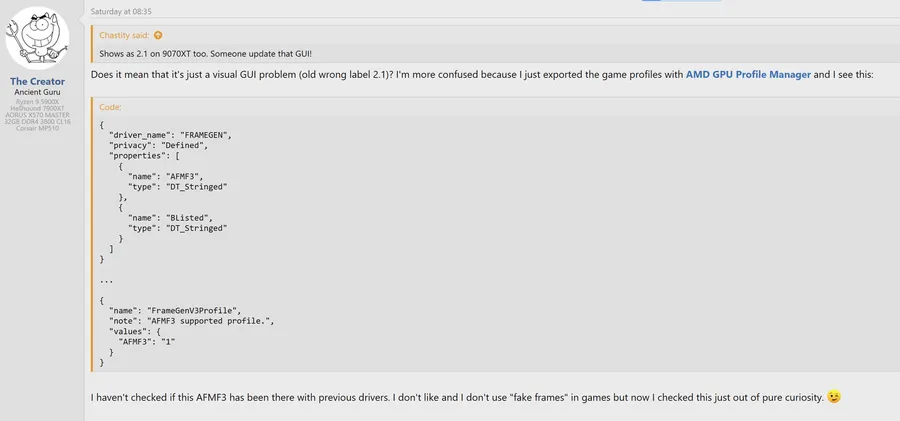Screen dimensions: 900x421
Task: Click the ellipsis line in code block
Action: tap(106, 280)
